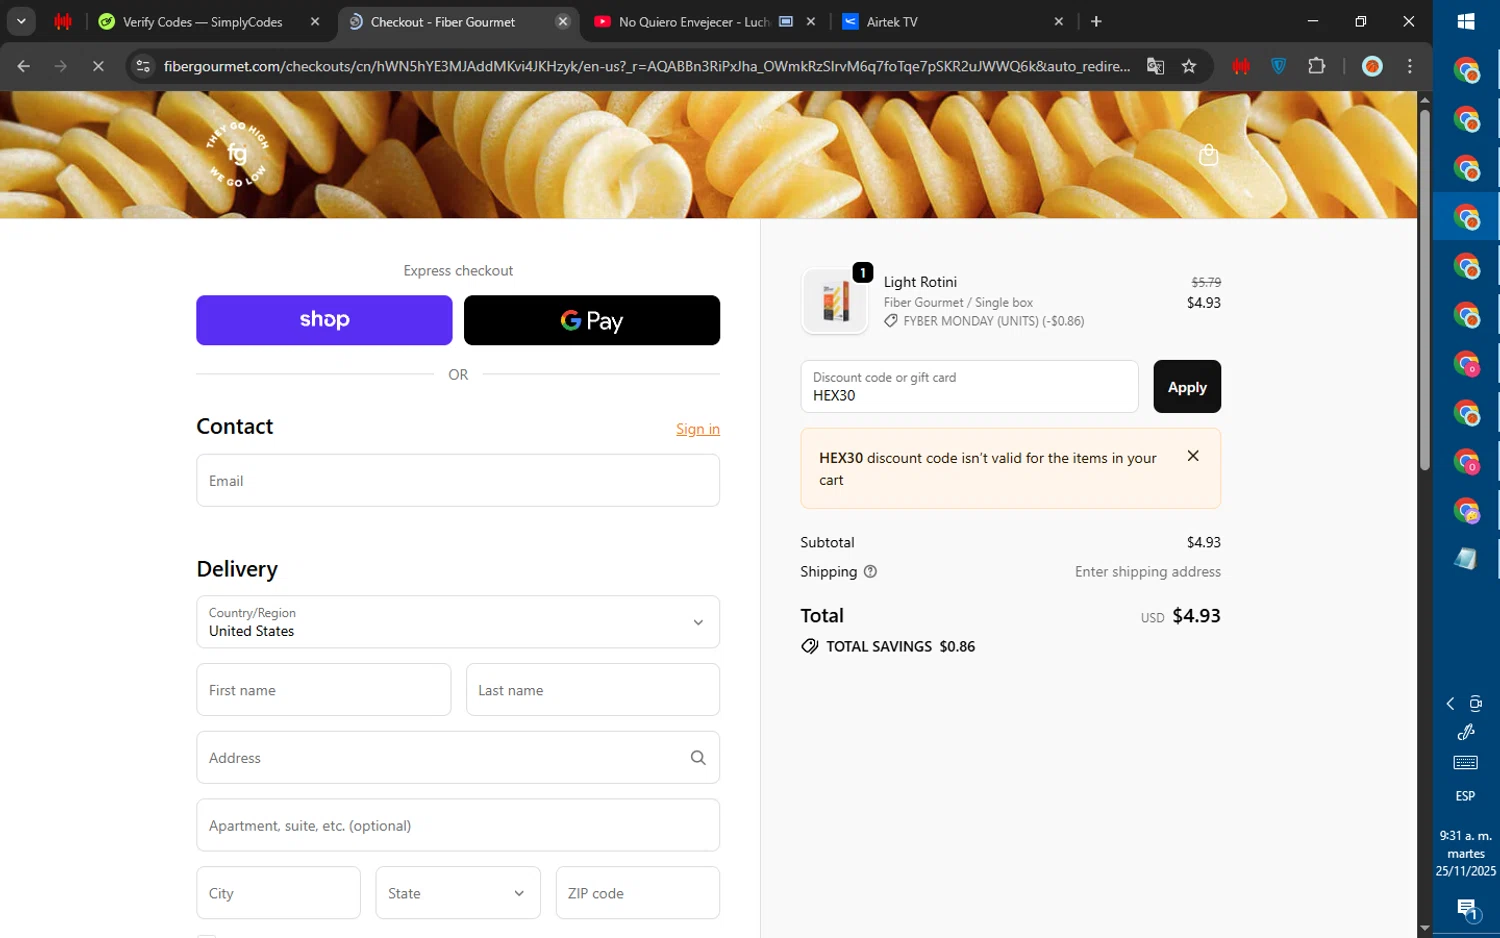1500x938 pixels.
Task: Click the shipping help question mark icon
Action: click(x=870, y=572)
